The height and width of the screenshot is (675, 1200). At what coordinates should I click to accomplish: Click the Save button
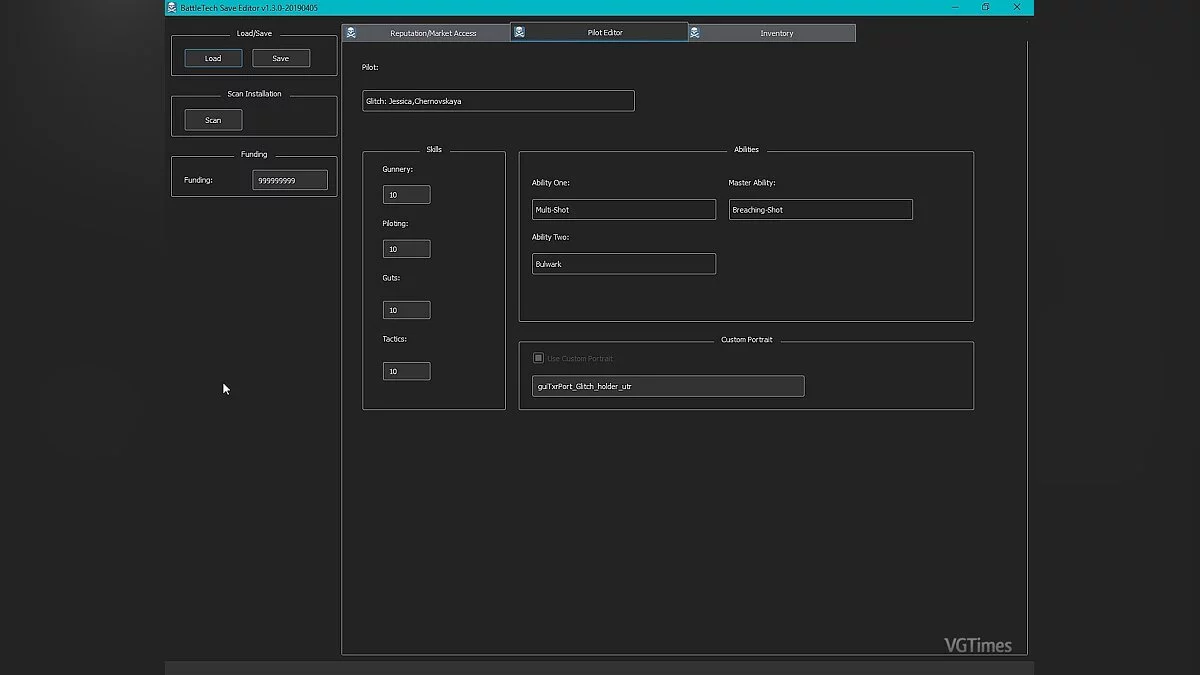281,58
